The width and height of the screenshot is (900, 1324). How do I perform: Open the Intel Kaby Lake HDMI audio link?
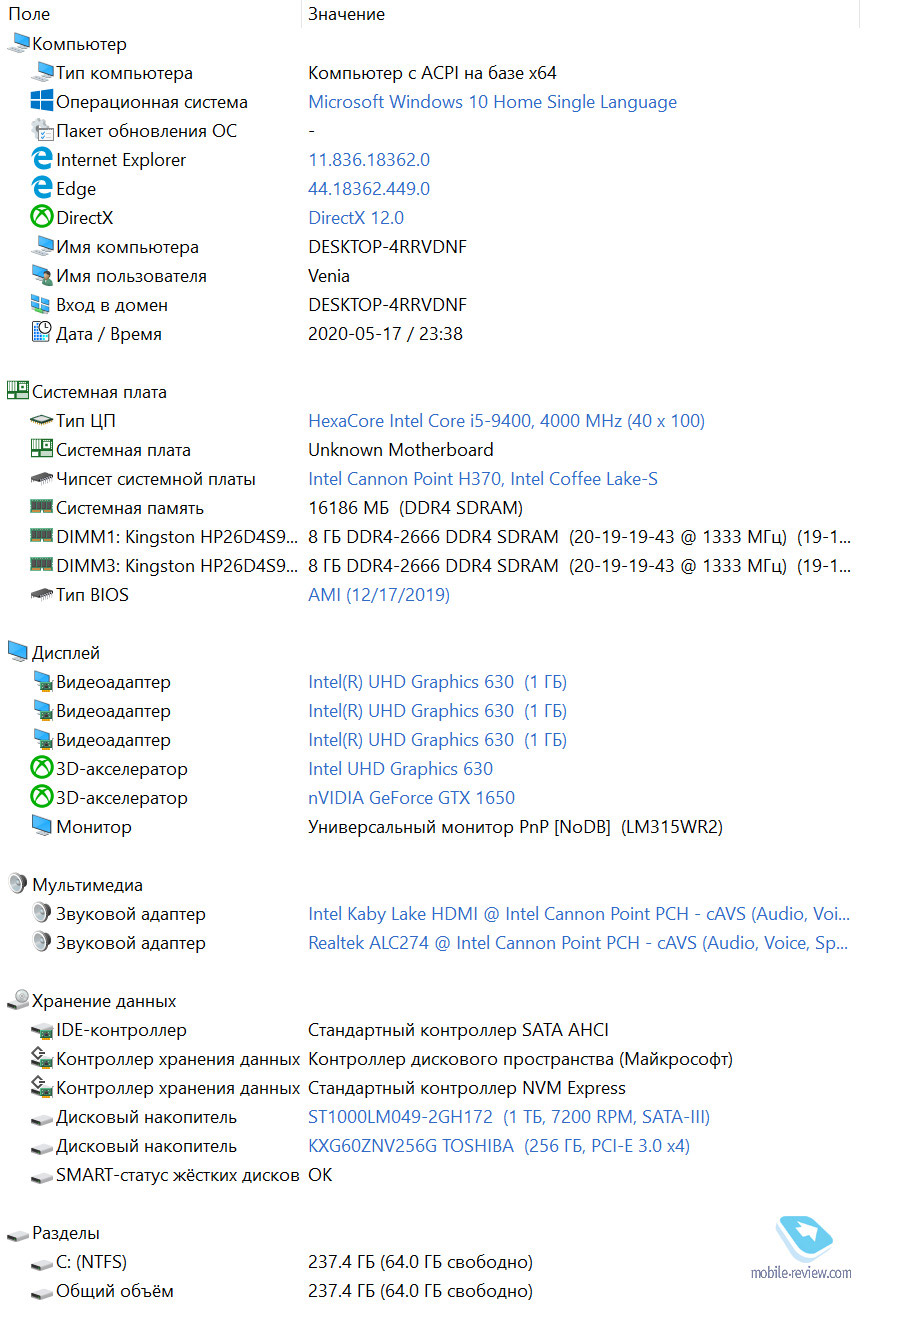579,914
